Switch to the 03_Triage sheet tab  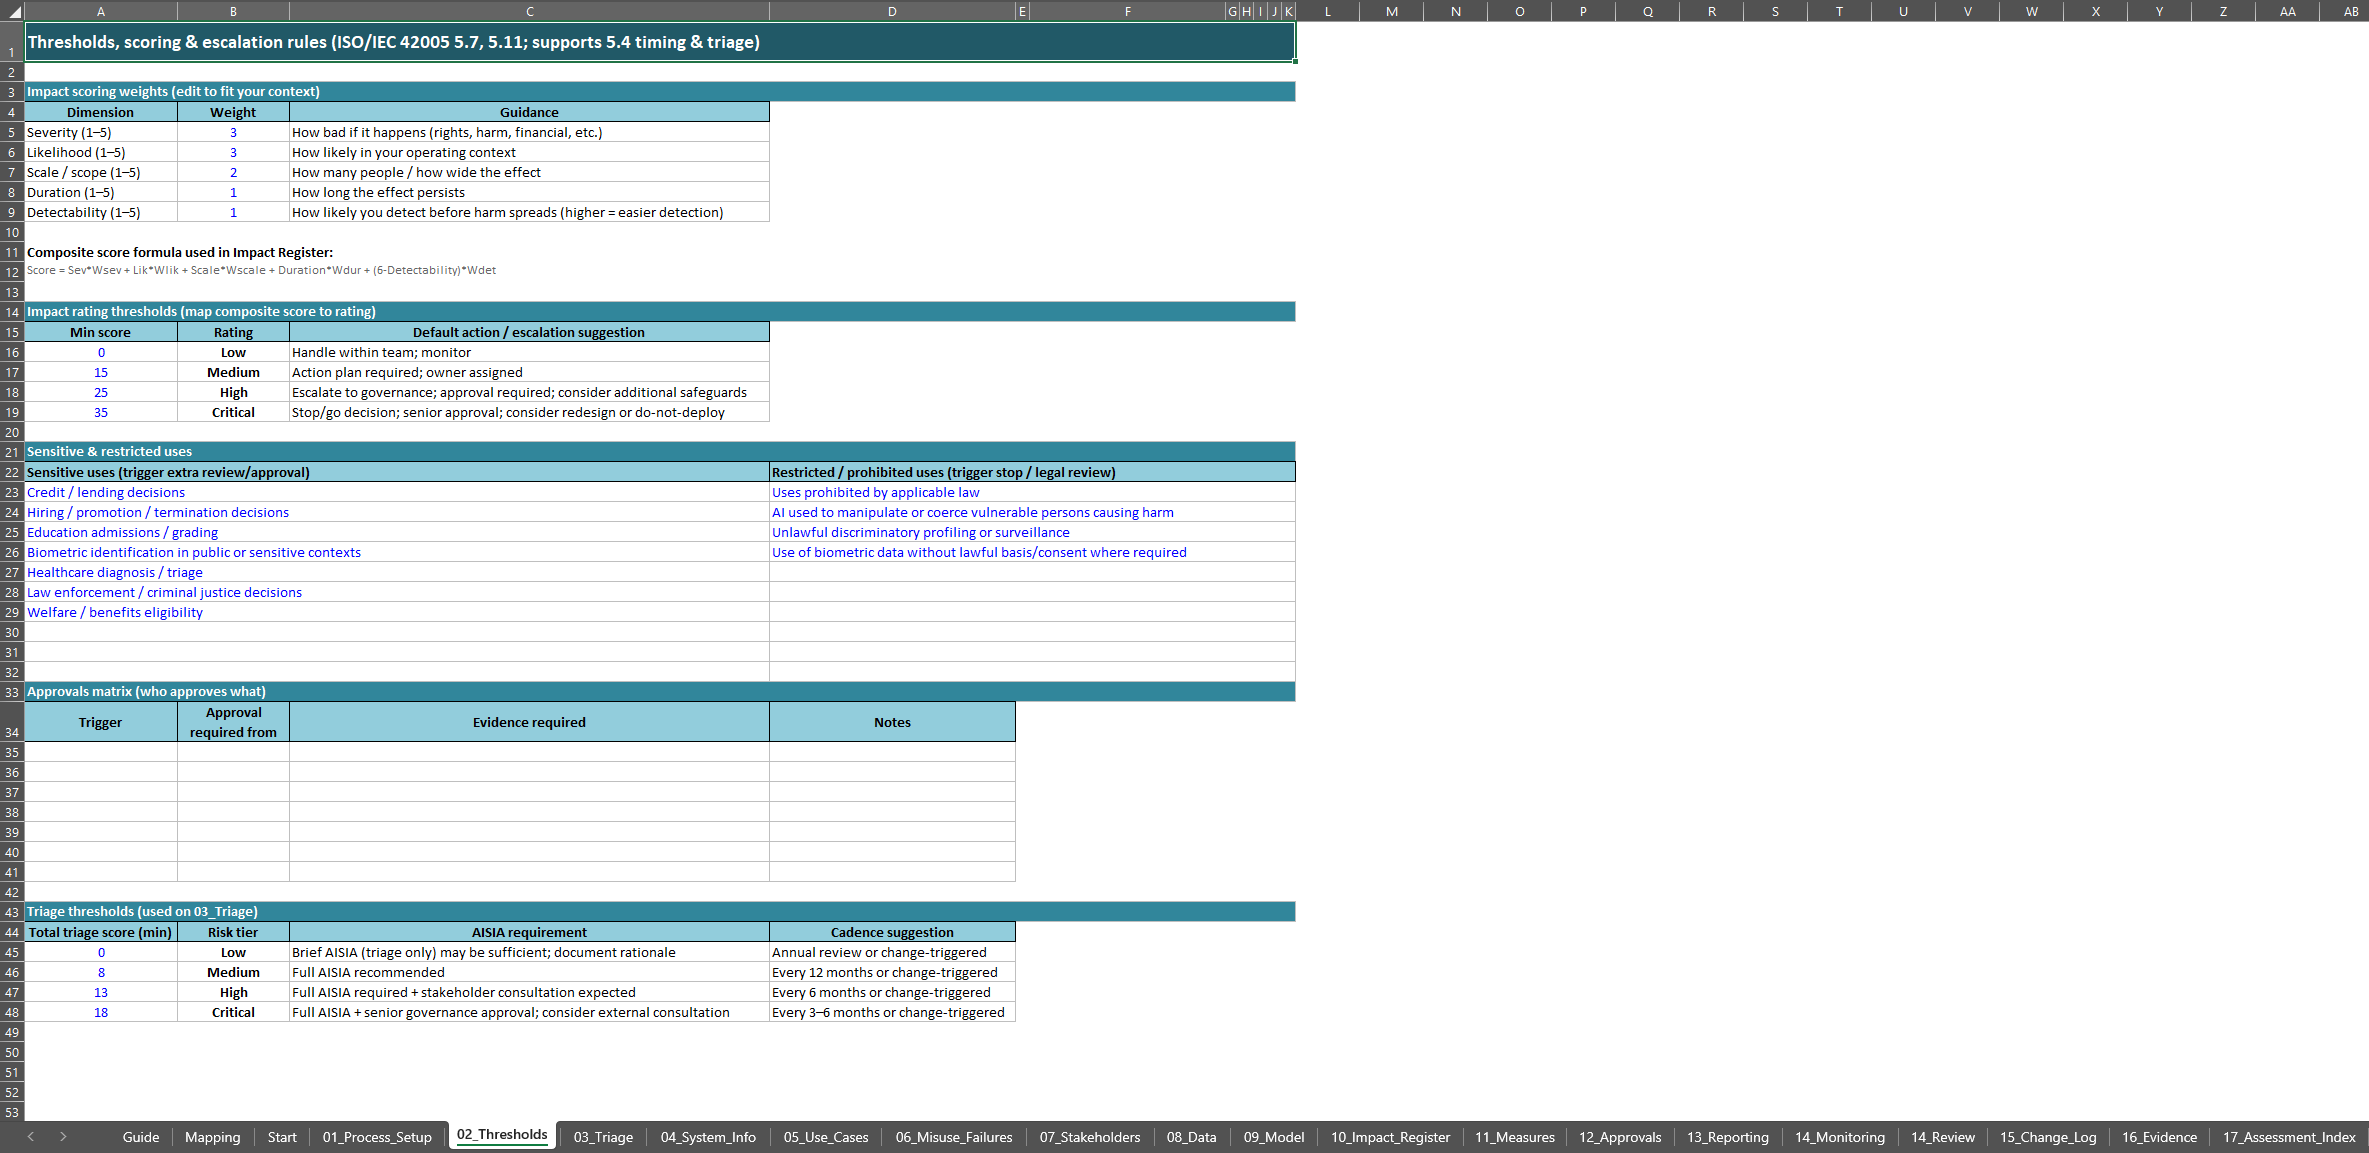pyautogui.click(x=603, y=1137)
